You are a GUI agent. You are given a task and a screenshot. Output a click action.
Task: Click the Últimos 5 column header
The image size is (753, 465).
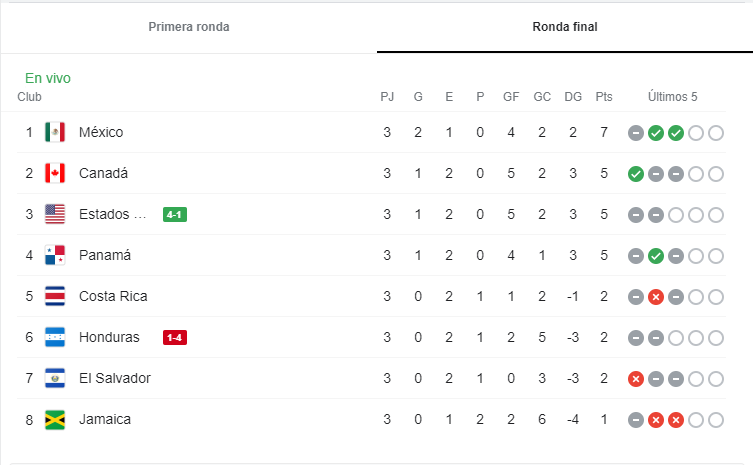tap(672, 97)
